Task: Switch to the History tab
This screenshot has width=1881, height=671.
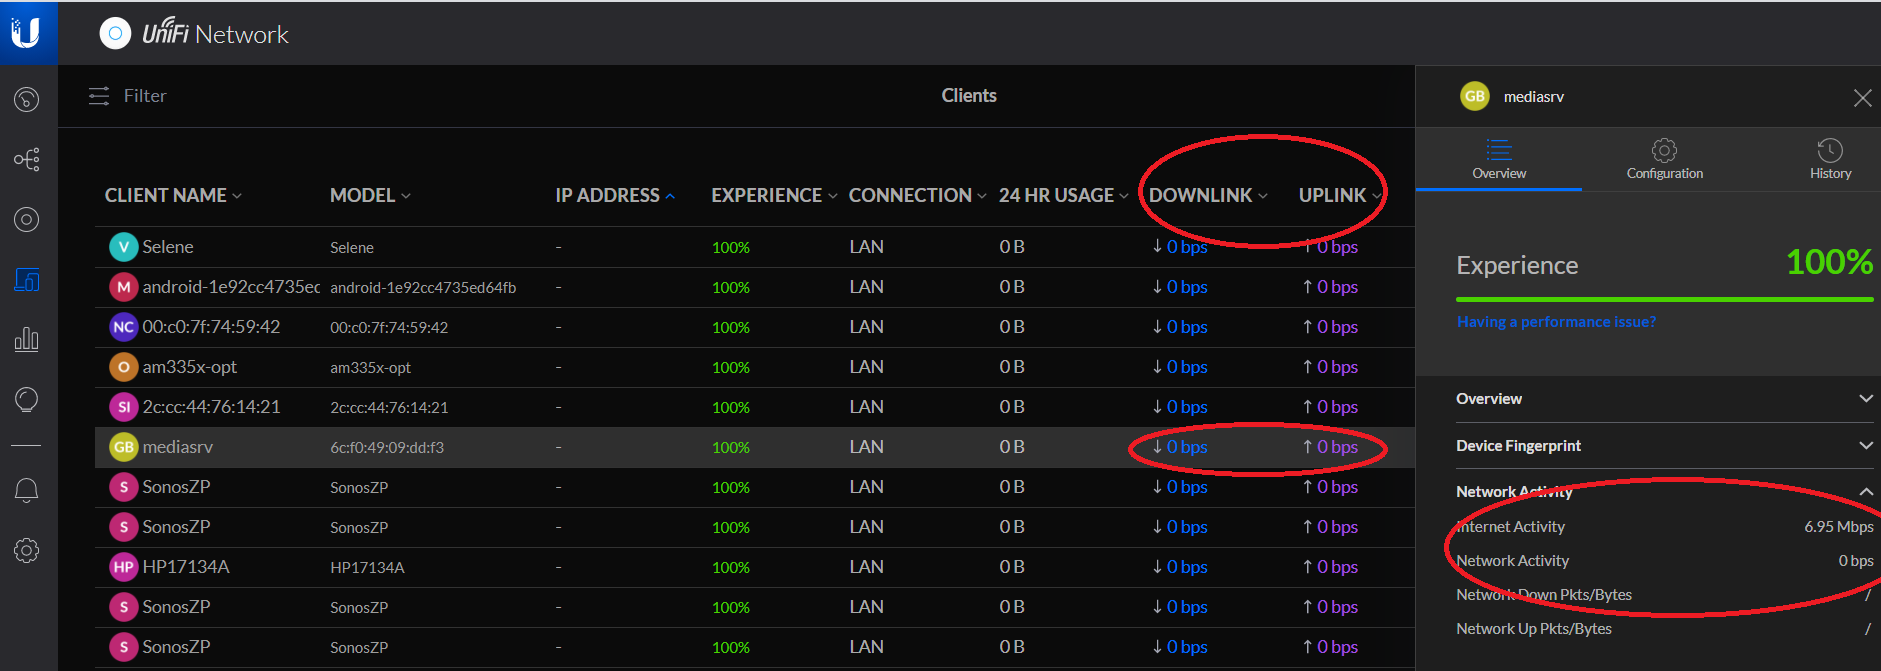Action: pos(1830,159)
